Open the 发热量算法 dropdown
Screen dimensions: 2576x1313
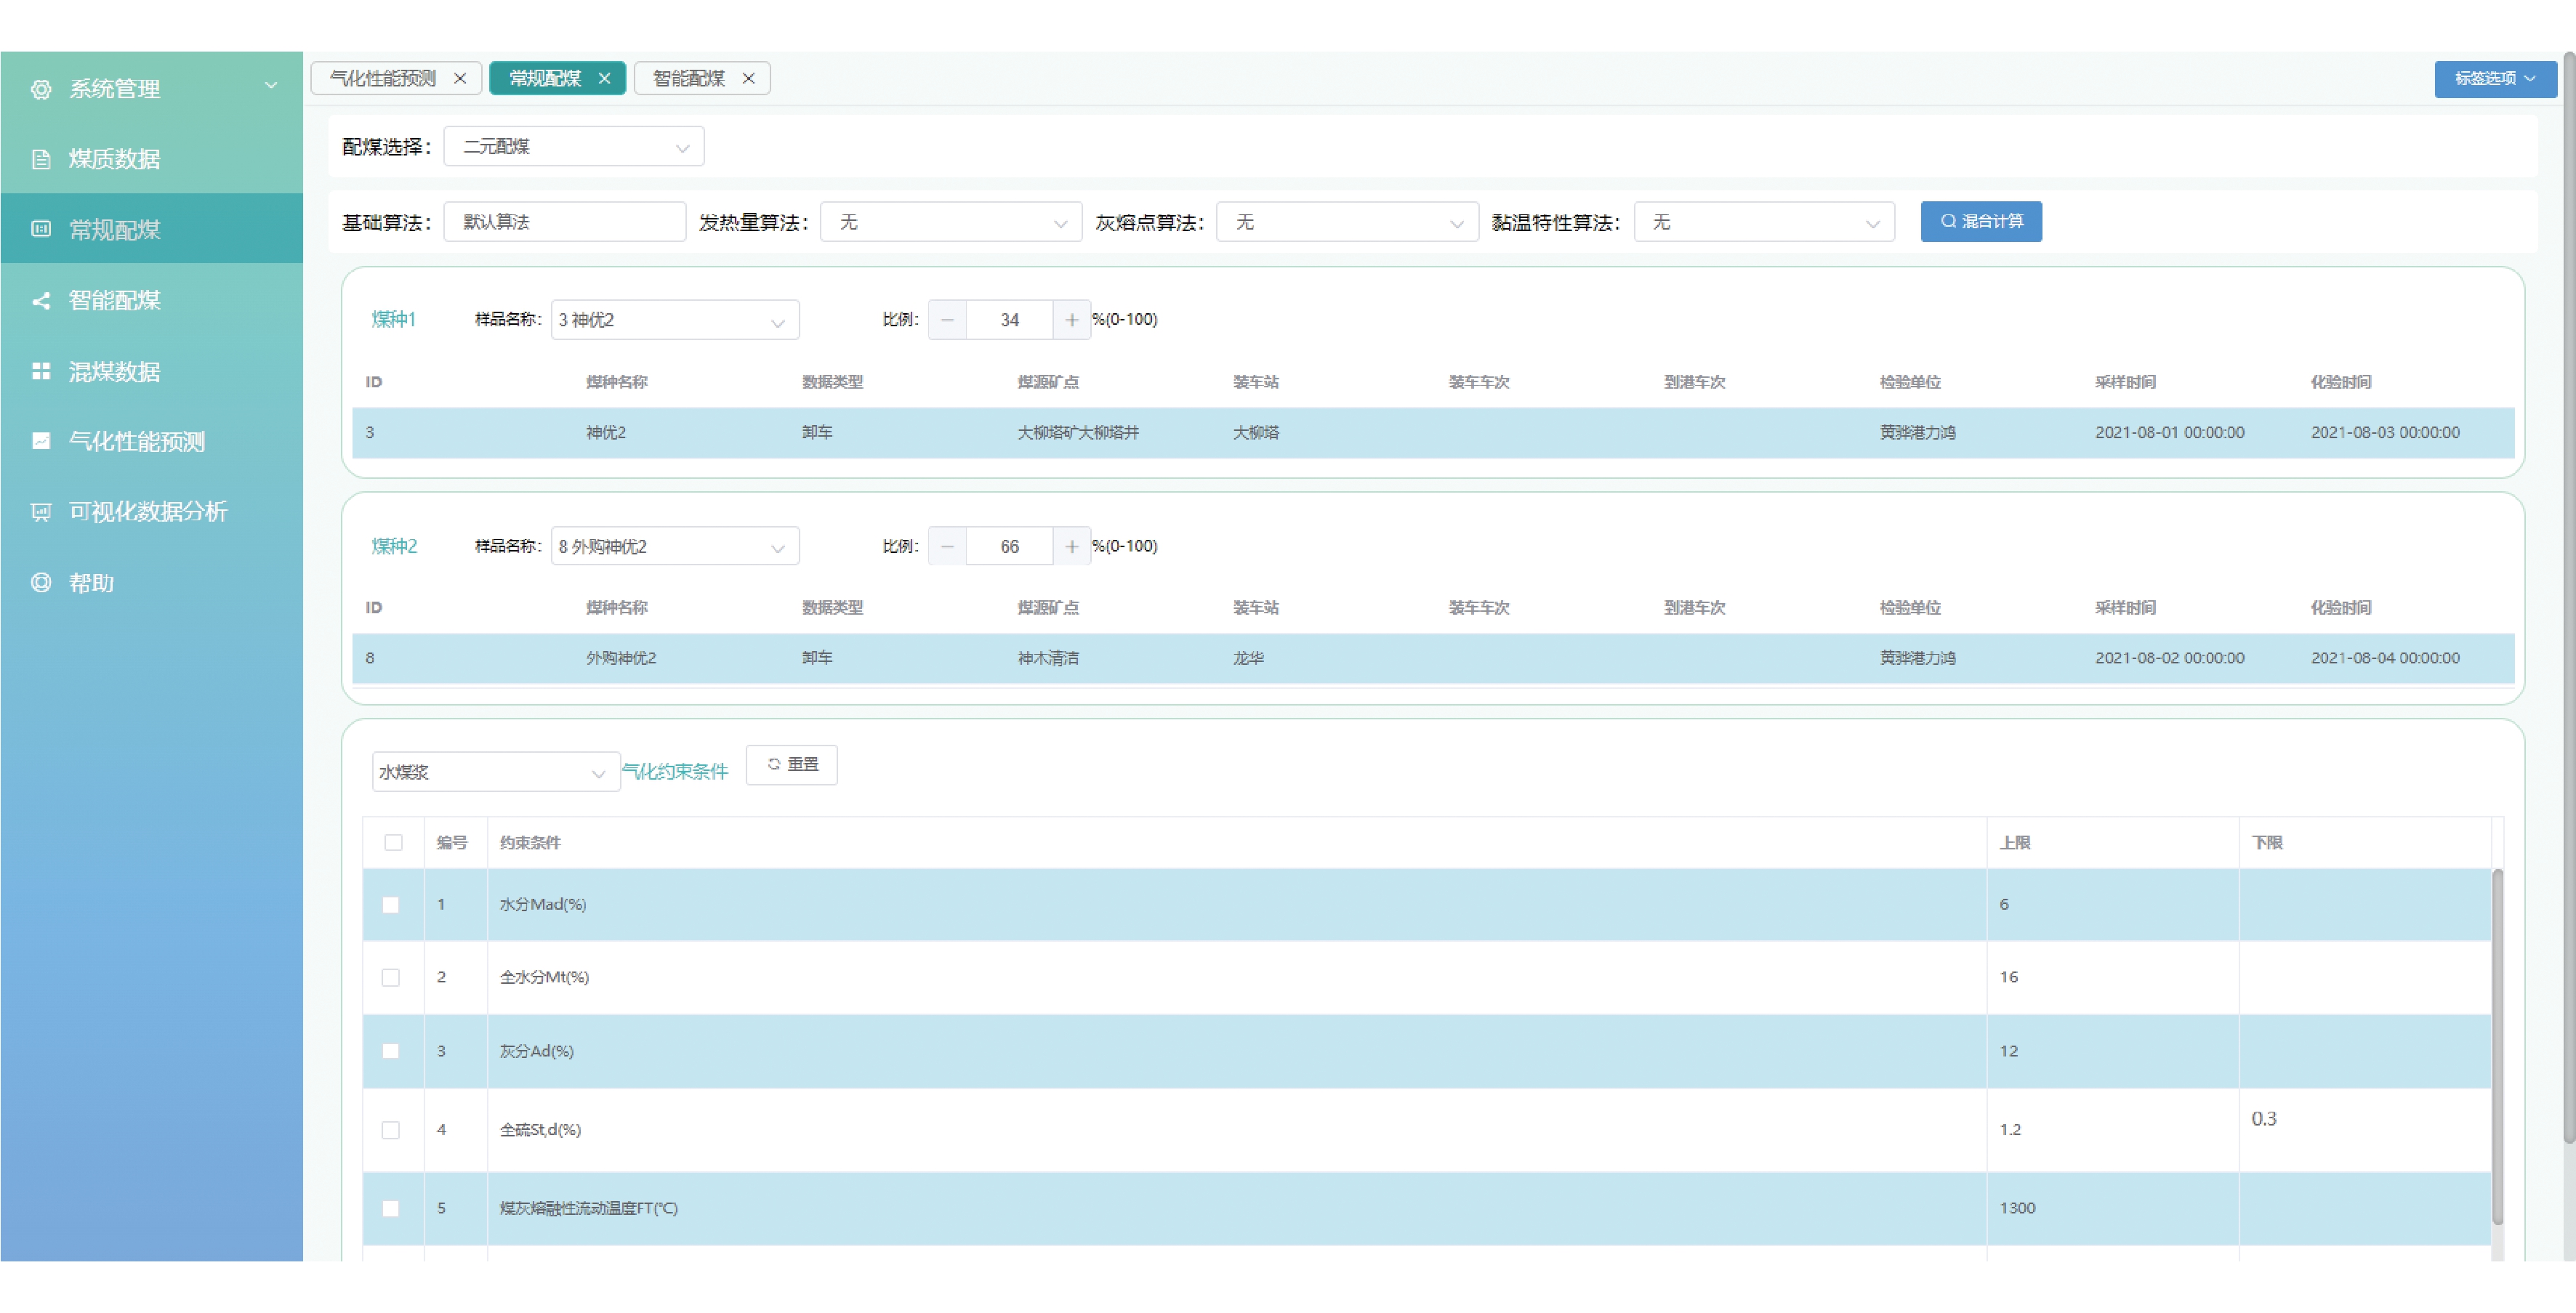tap(950, 222)
